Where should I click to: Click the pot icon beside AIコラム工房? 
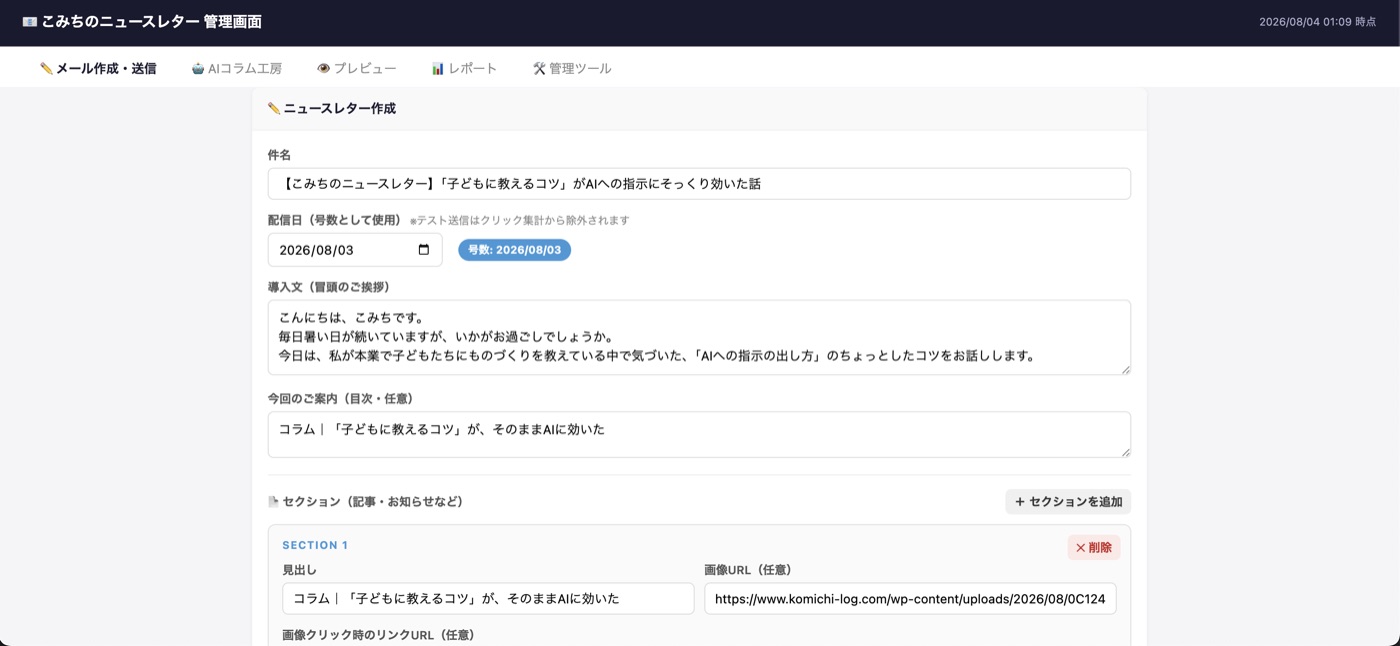[198, 69]
